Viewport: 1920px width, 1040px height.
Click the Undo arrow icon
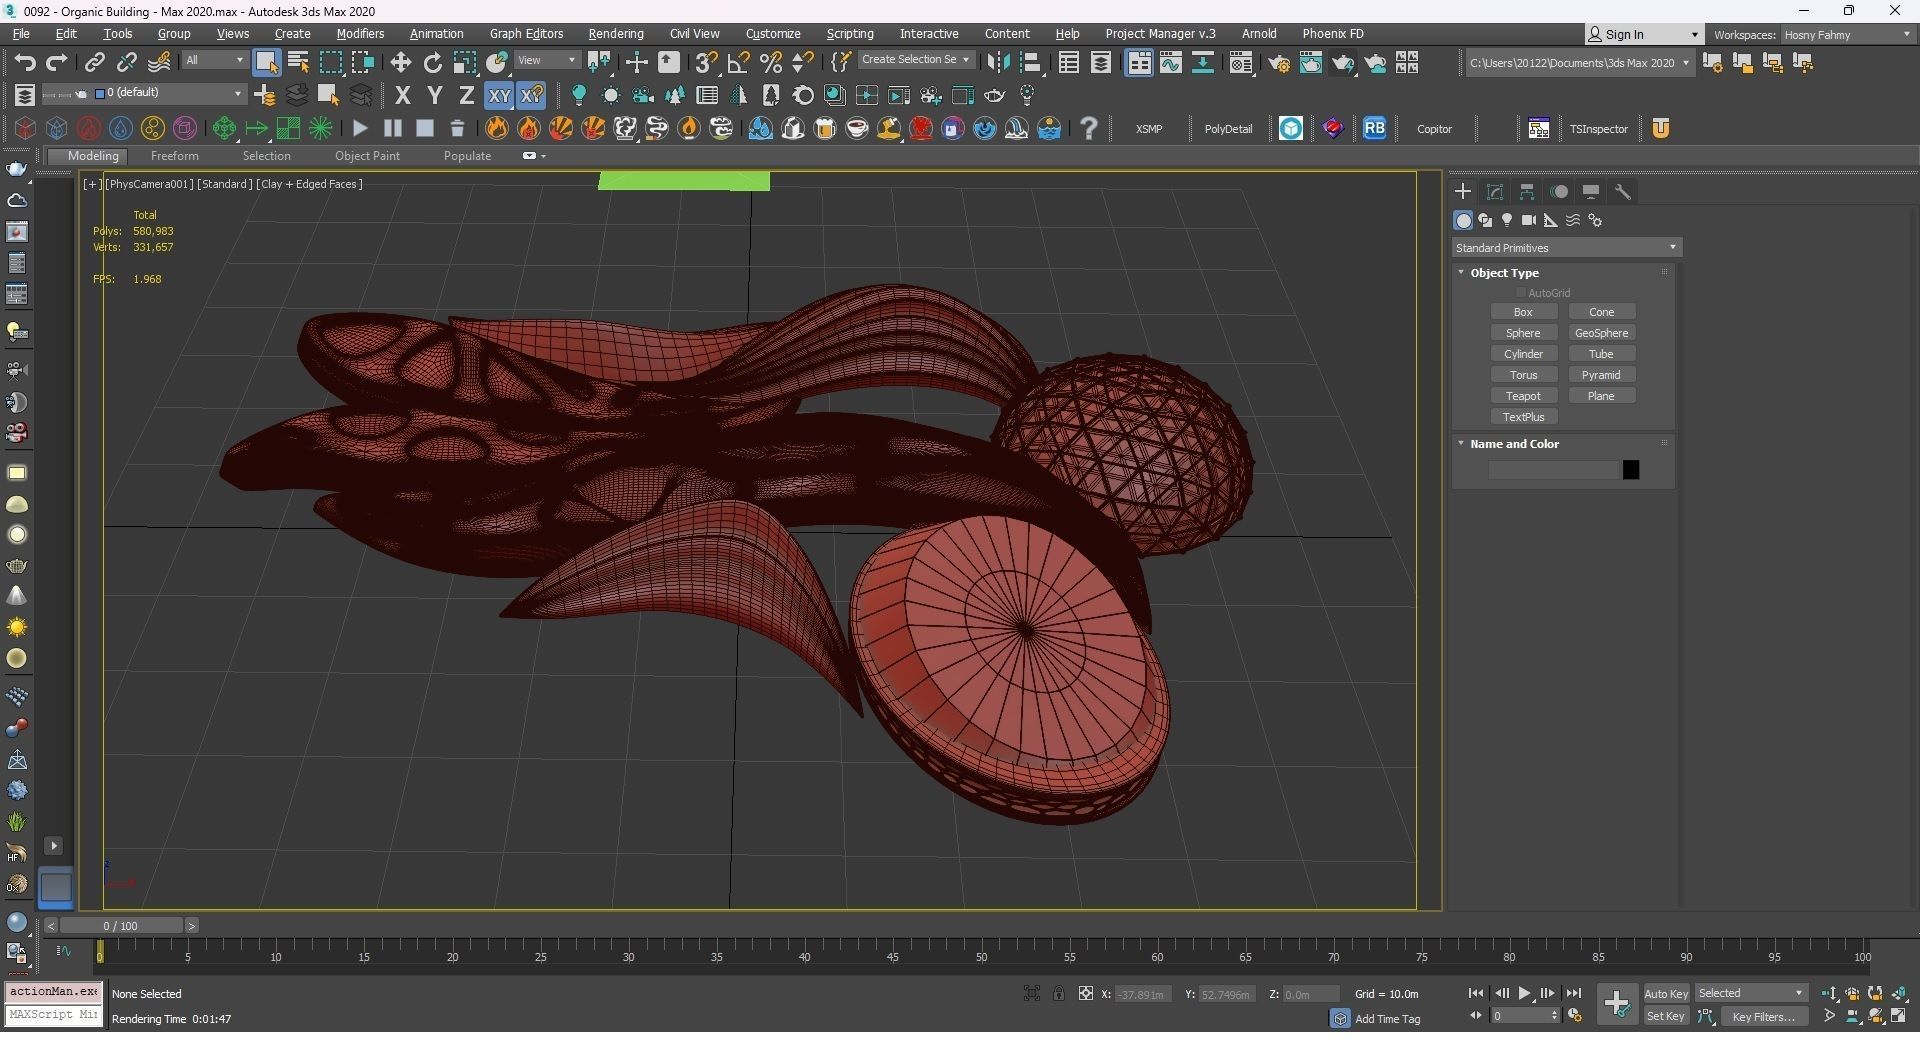(x=24, y=62)
